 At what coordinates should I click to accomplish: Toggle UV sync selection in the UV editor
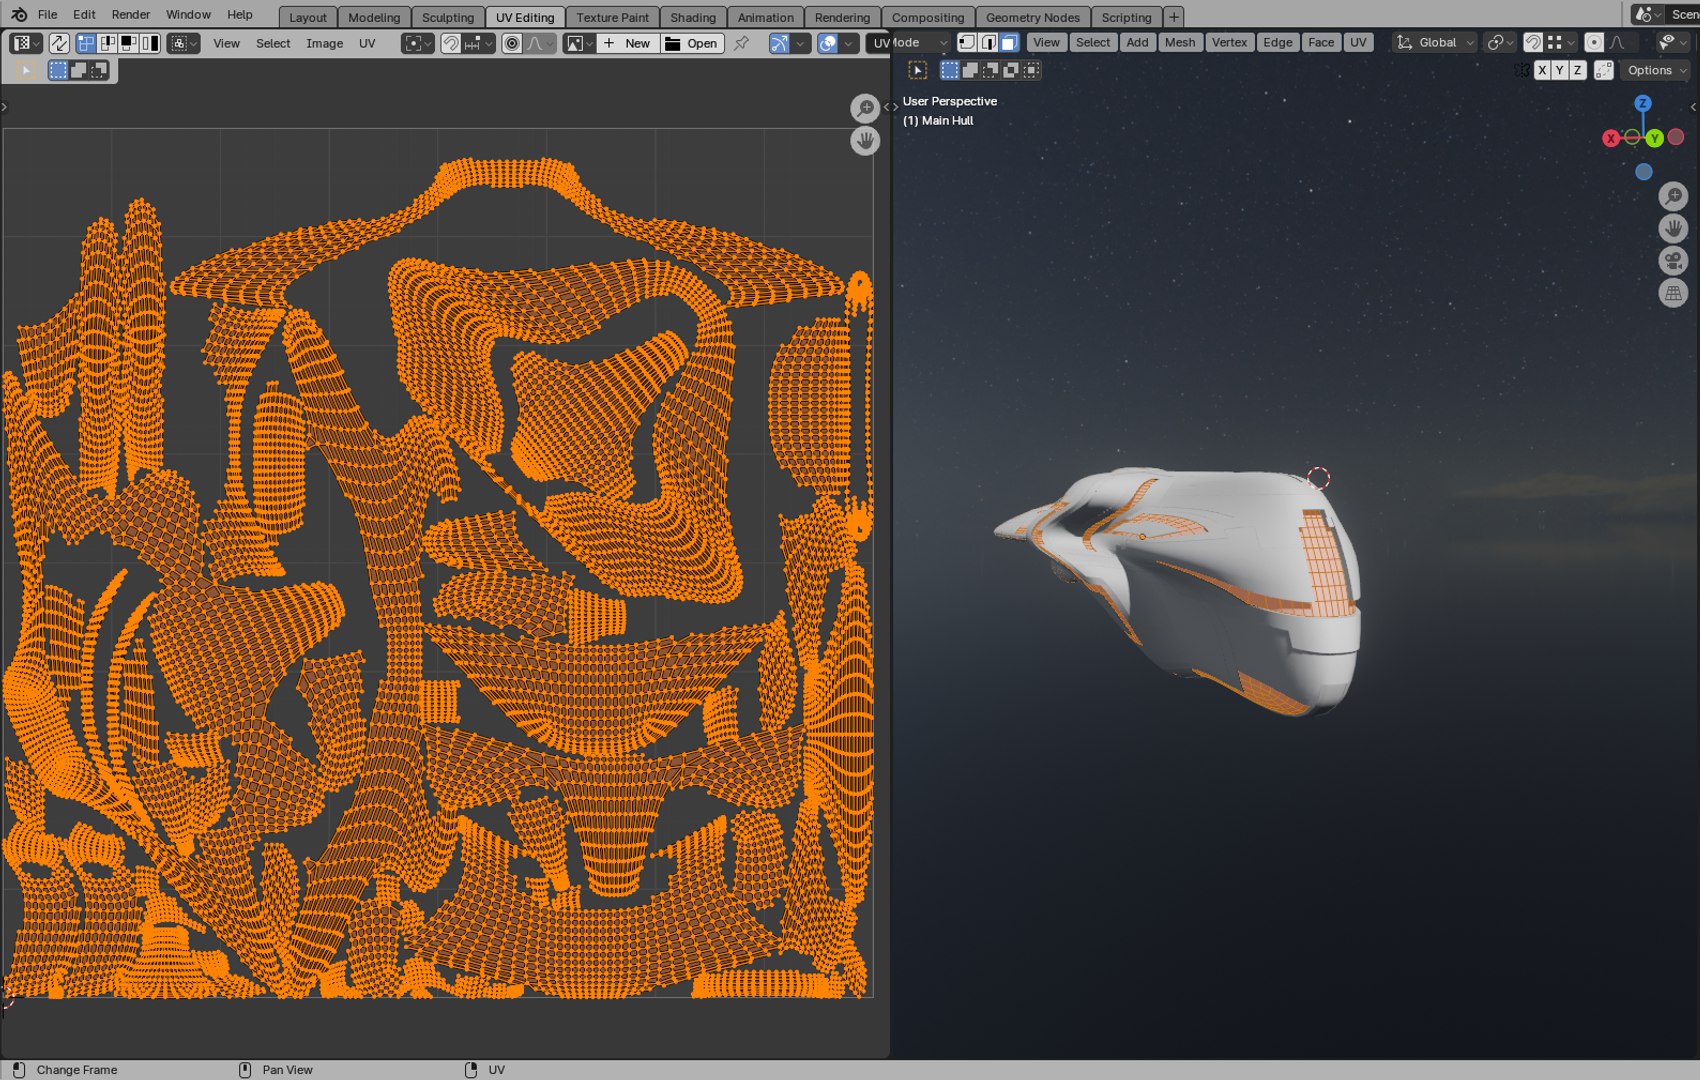point(59,43)
